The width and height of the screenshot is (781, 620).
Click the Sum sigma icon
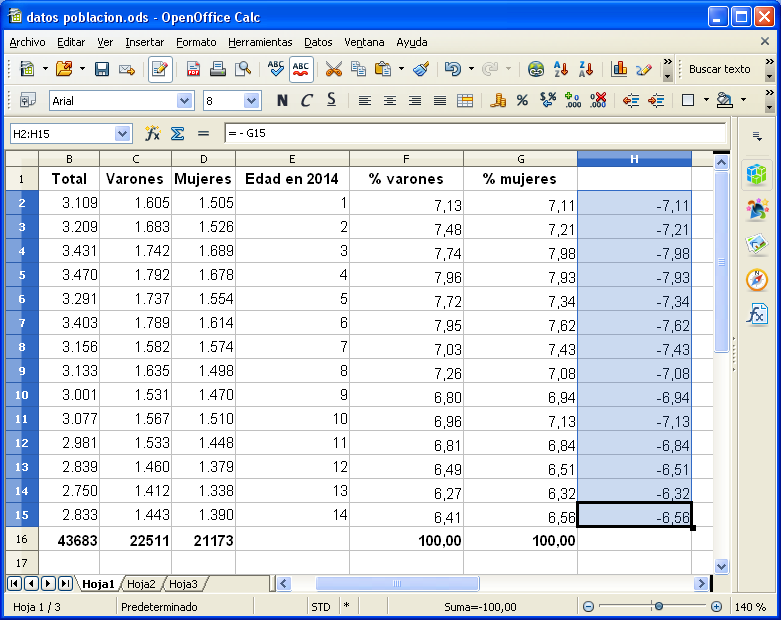177,133
